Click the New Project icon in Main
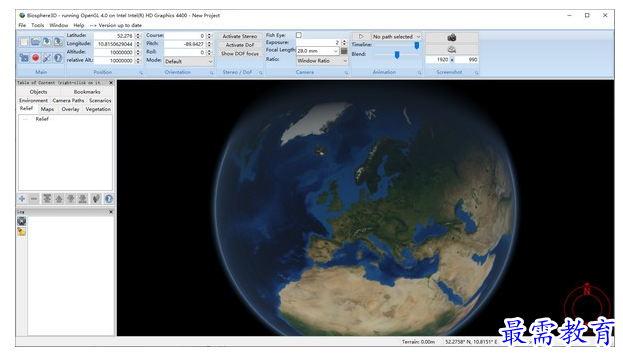The image size is (623, 364). click(x=24, y=42)
